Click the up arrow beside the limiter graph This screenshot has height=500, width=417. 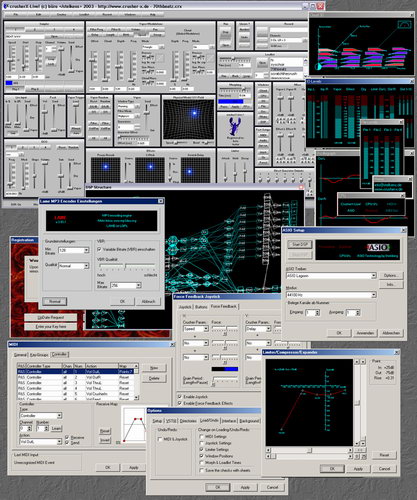[x=357, y=362]
